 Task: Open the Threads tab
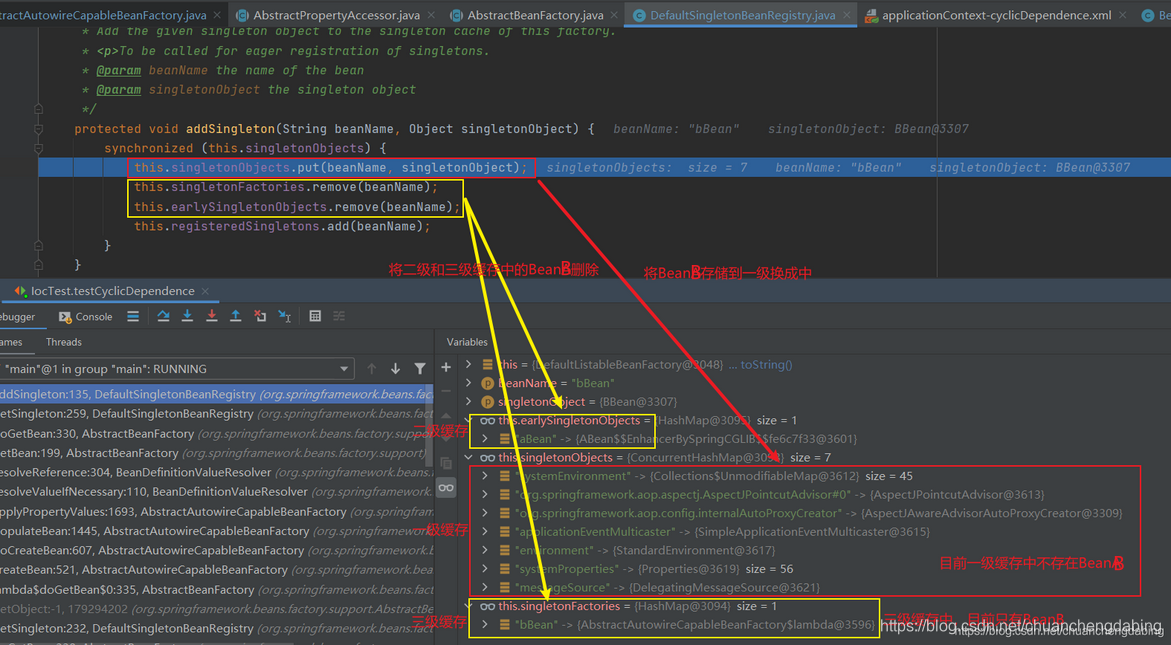[x=63, y=342]
